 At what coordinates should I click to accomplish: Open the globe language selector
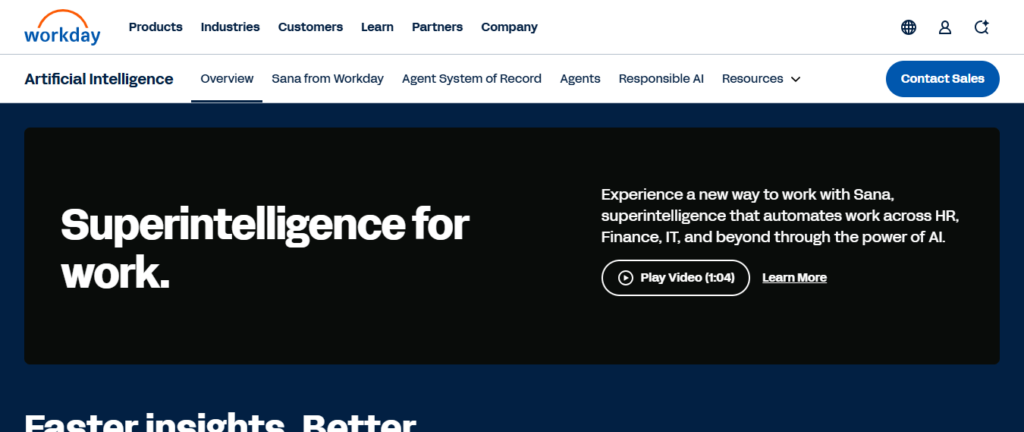908,27
